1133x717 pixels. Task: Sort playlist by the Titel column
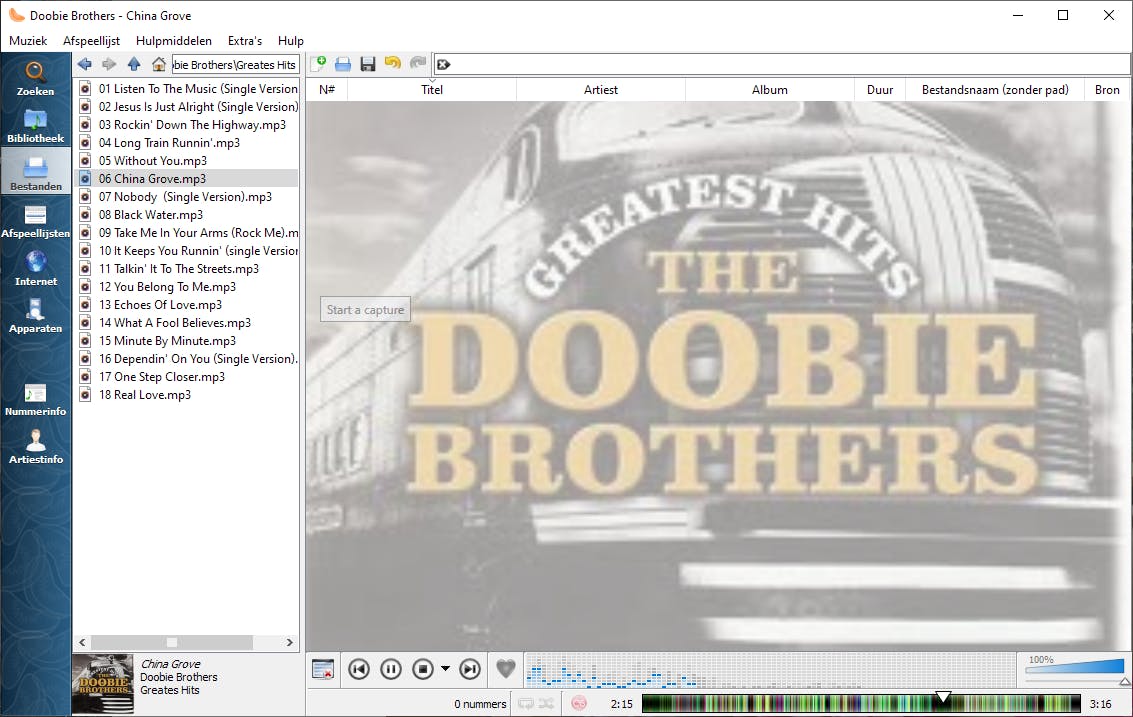(x=432, y=89)
